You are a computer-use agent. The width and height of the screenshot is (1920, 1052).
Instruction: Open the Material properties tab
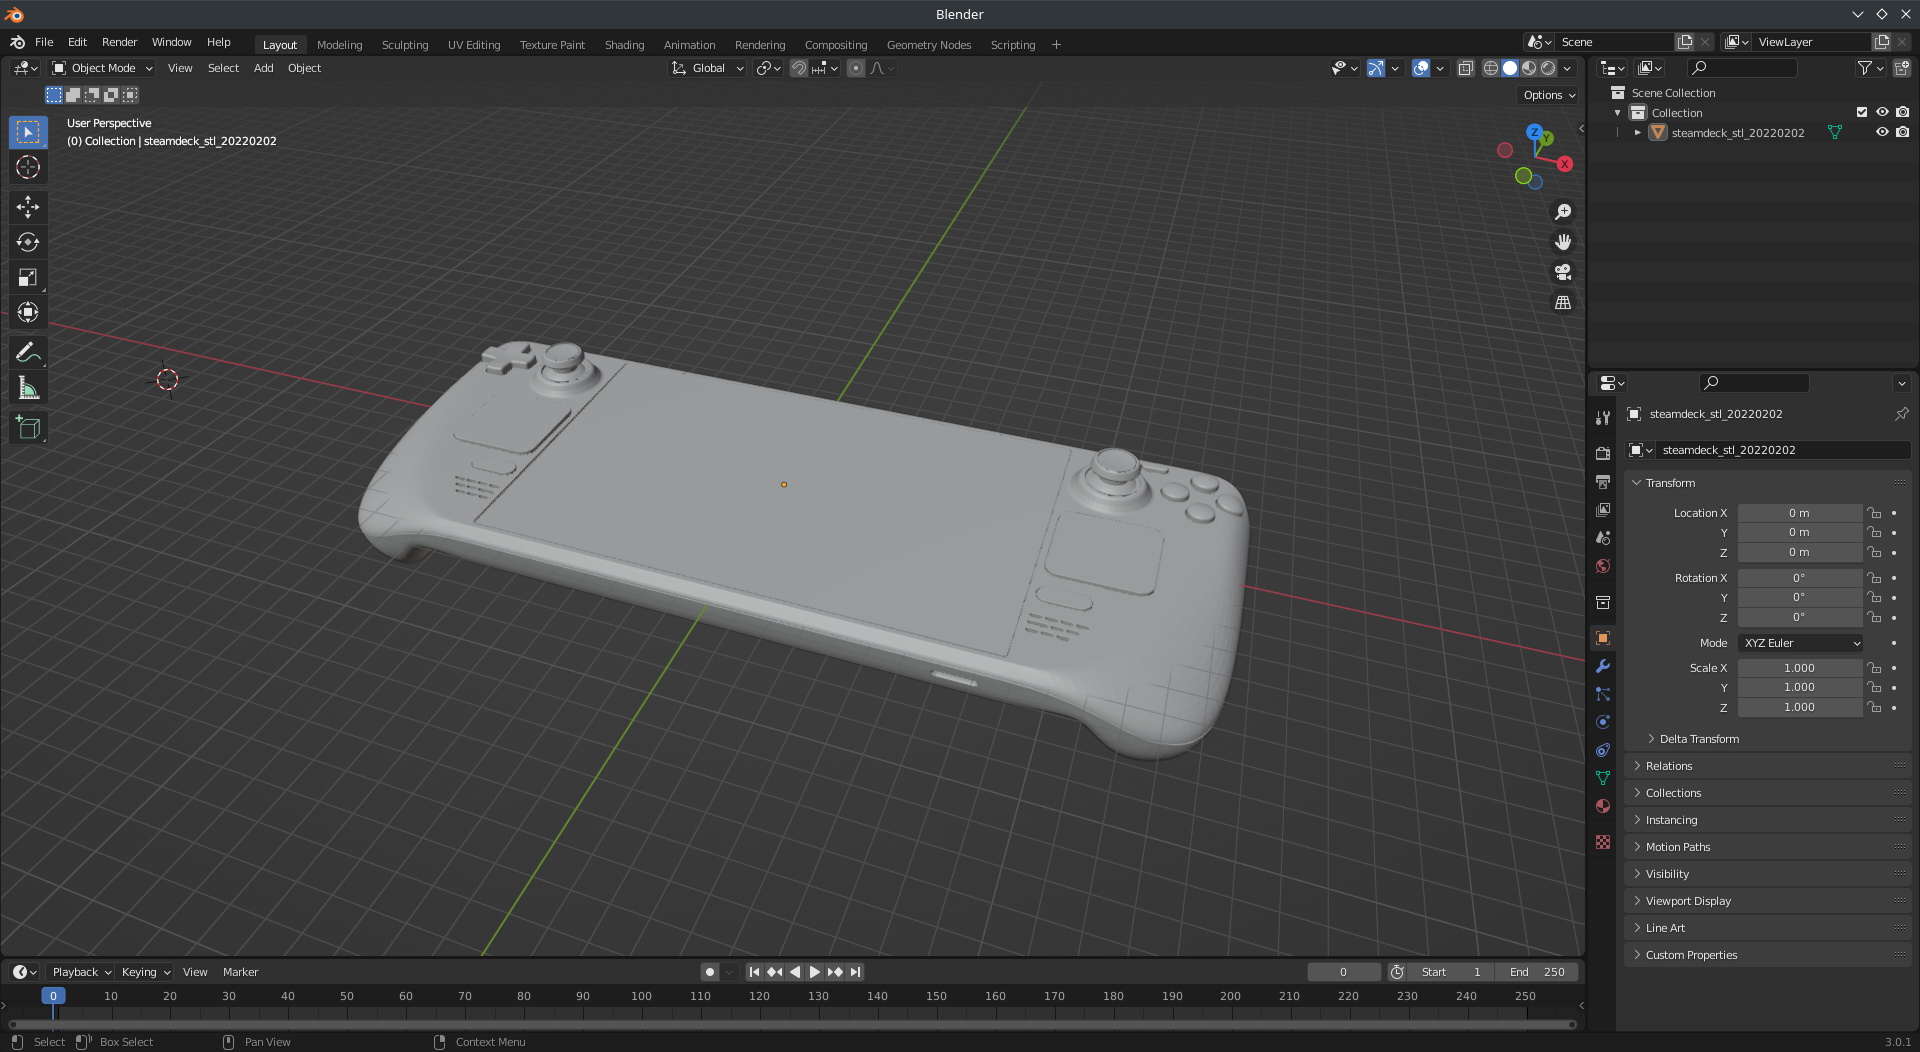(x=1603, y=806)
